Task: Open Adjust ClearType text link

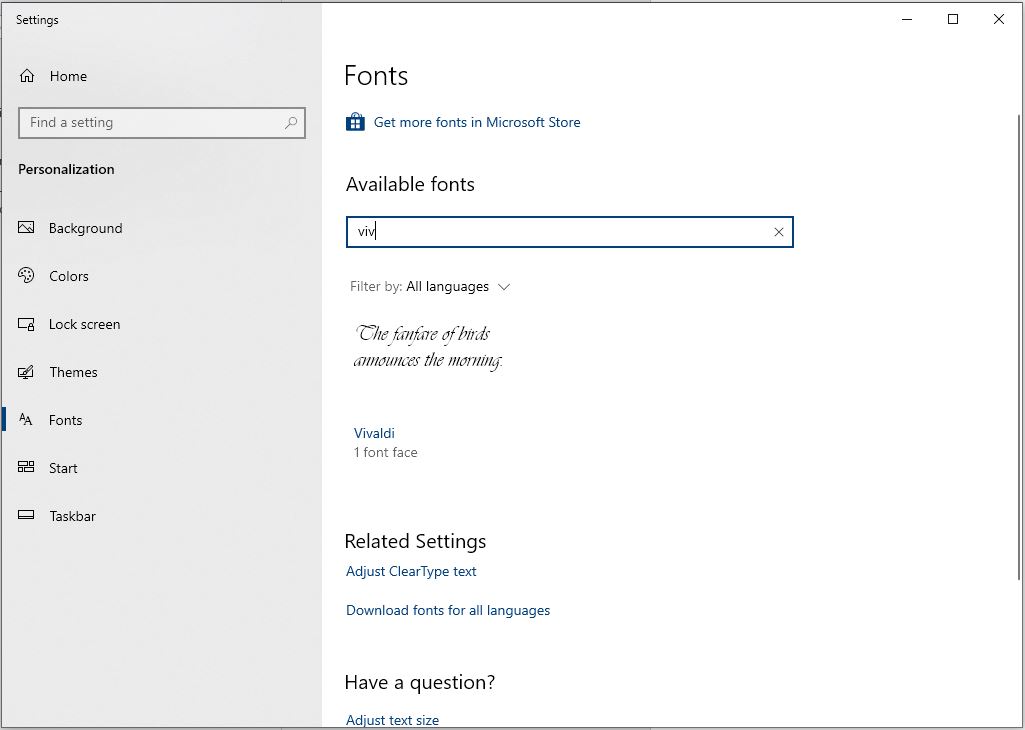Action: click(411, 571)
